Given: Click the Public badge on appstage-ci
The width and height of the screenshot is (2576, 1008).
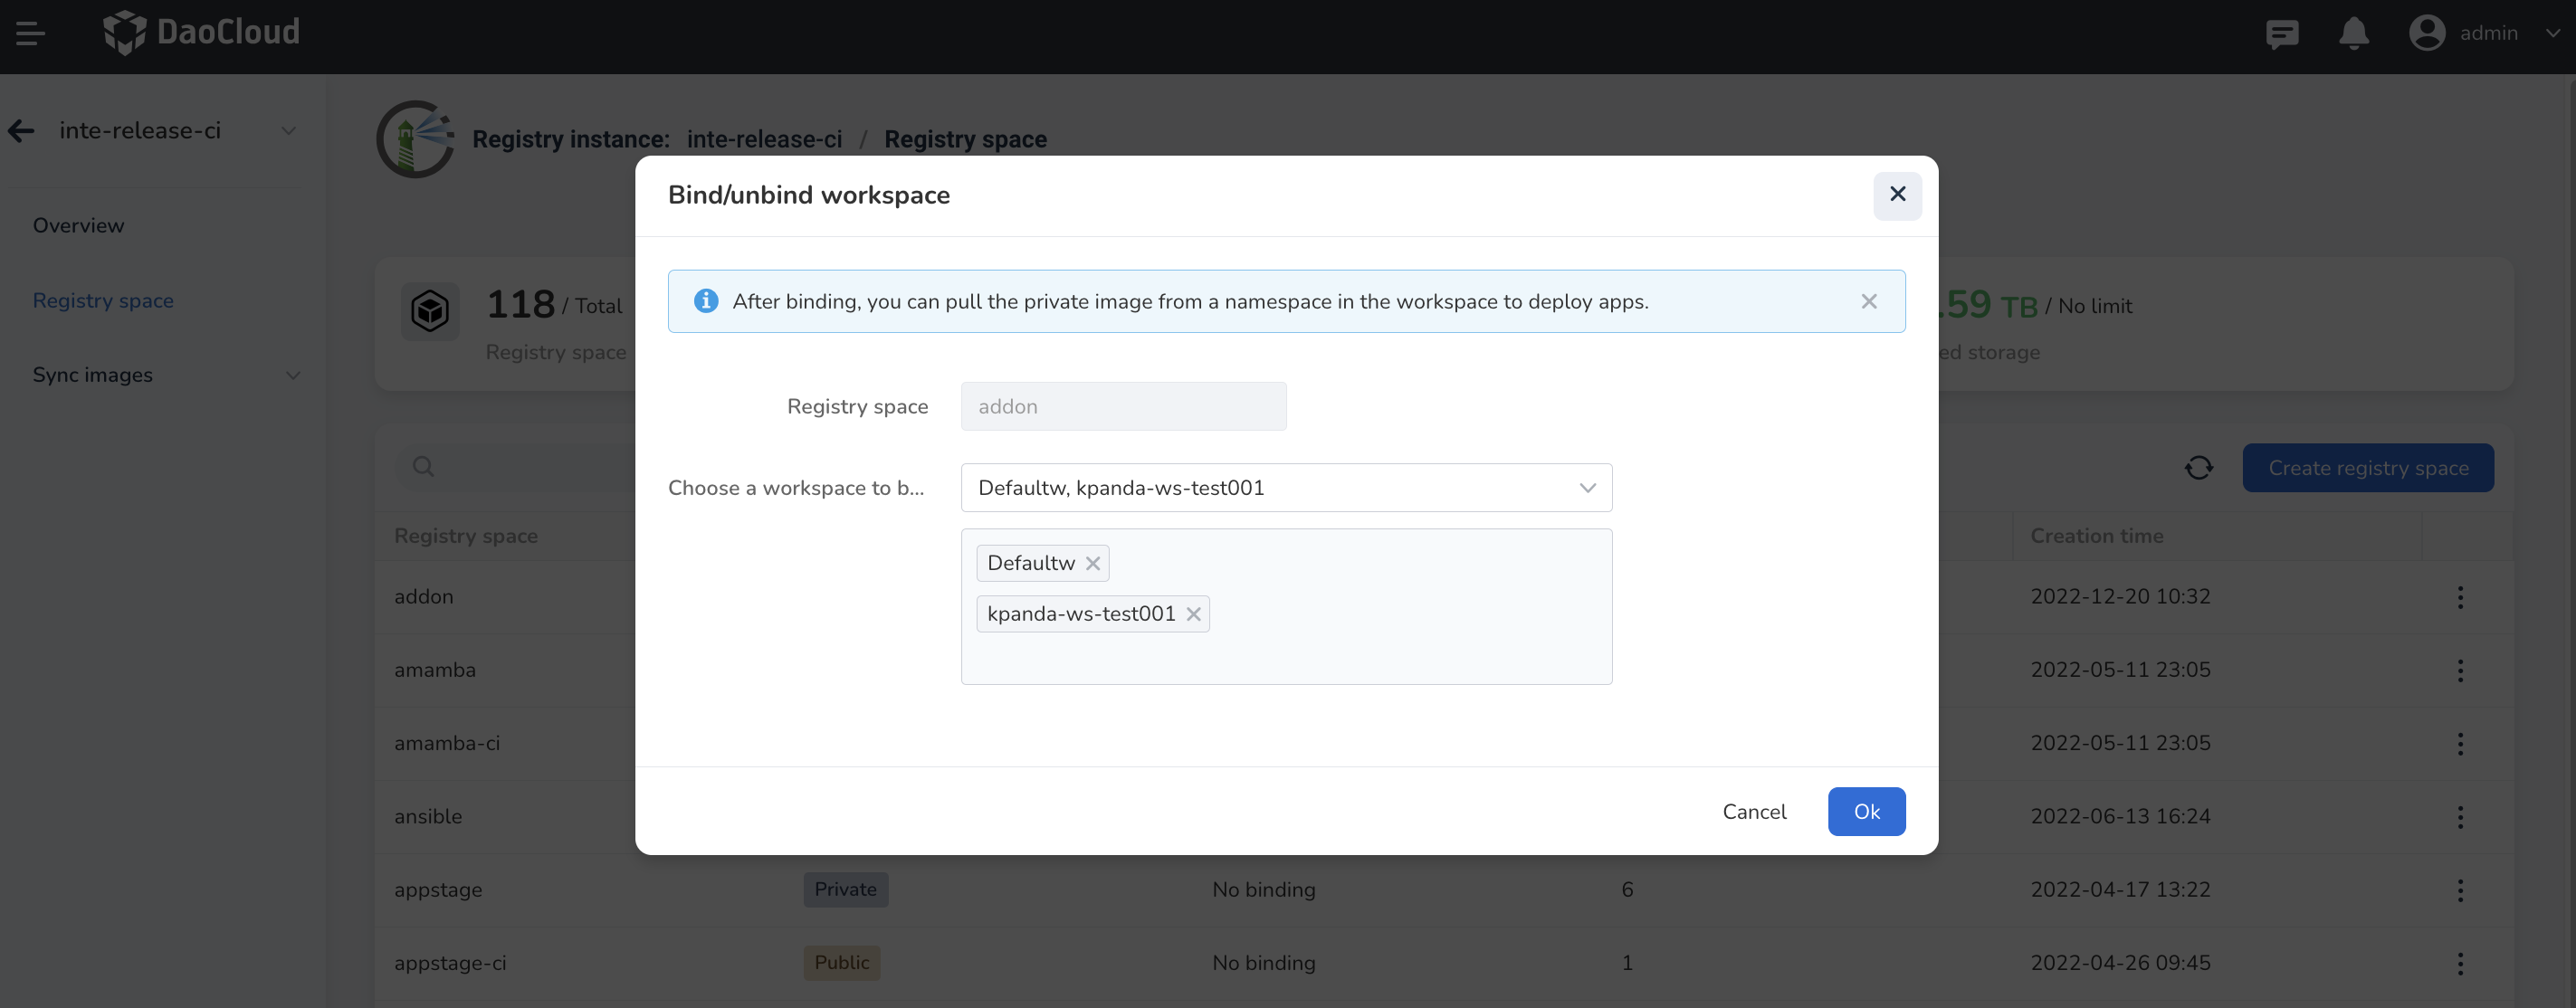Looking at the screenshot, I should [x=841, y=962].
